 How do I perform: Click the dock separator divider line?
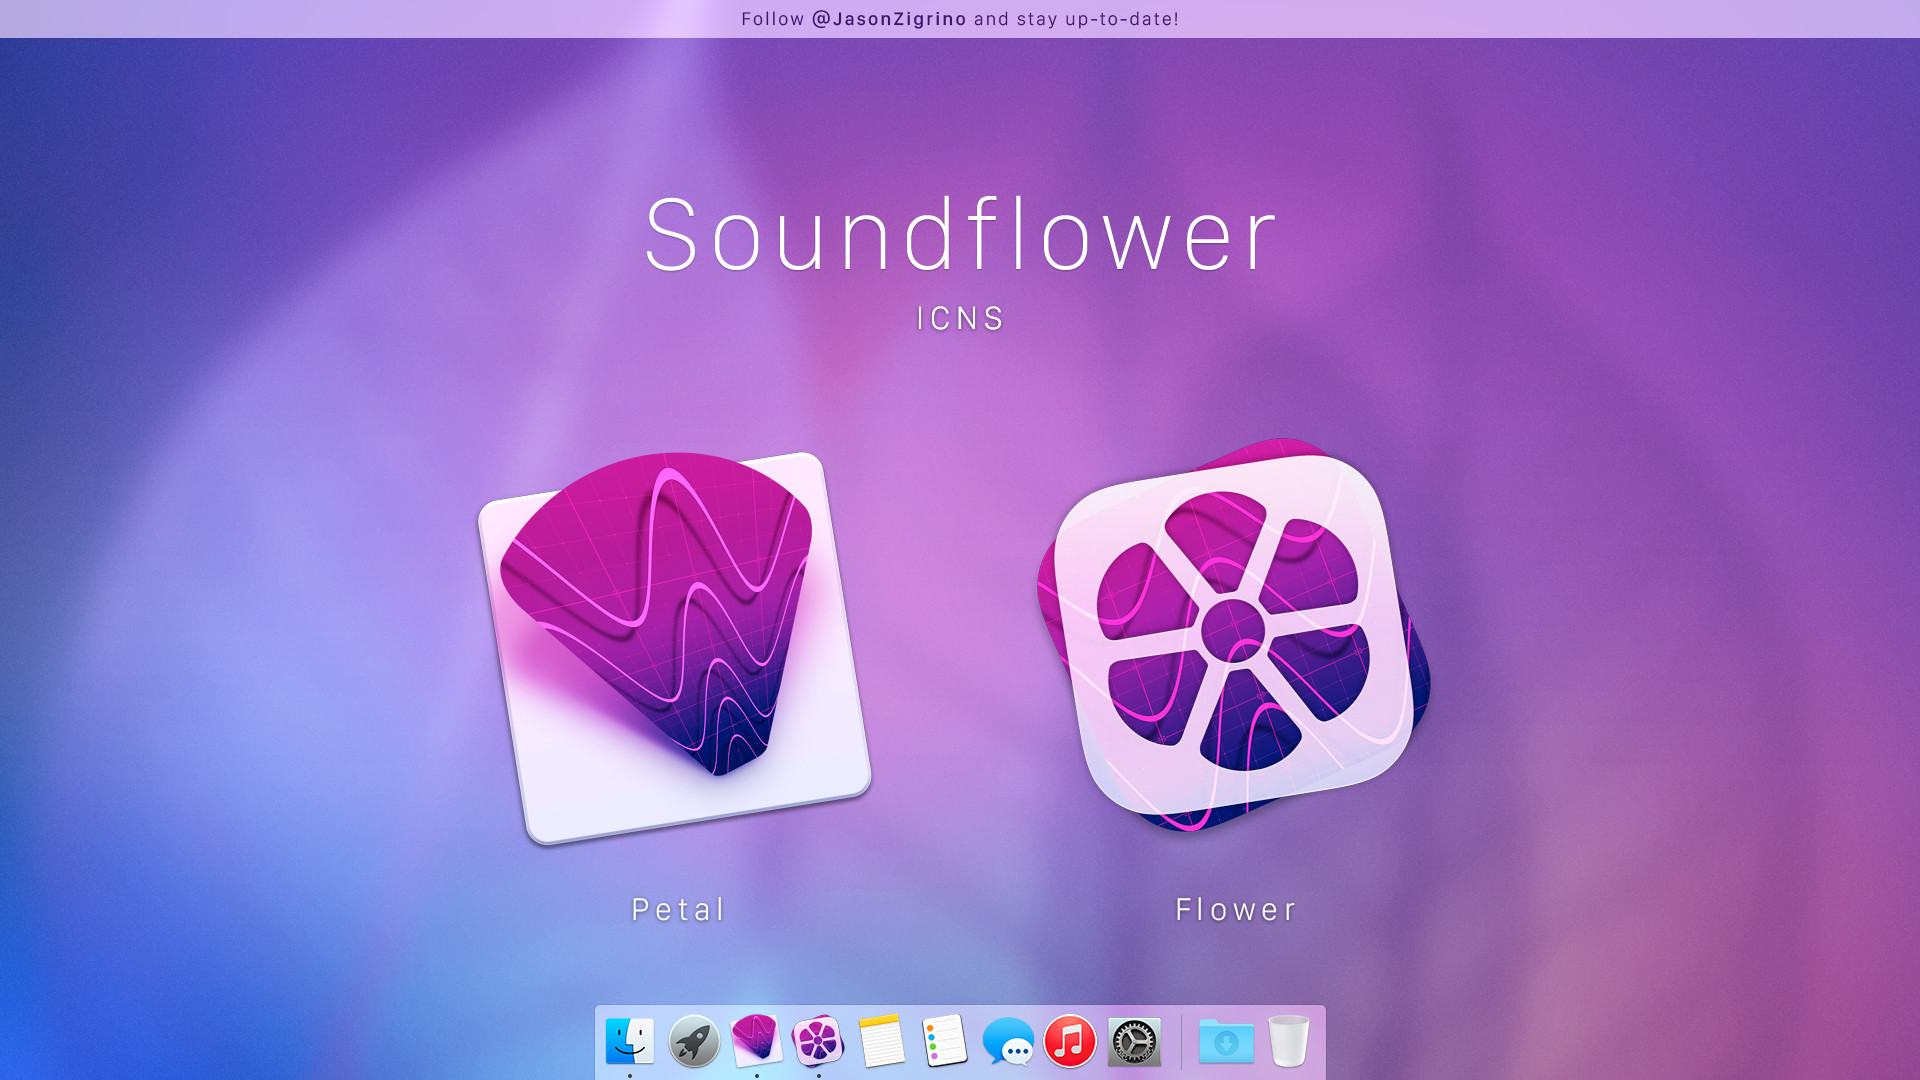[x=1181, y=1042]
